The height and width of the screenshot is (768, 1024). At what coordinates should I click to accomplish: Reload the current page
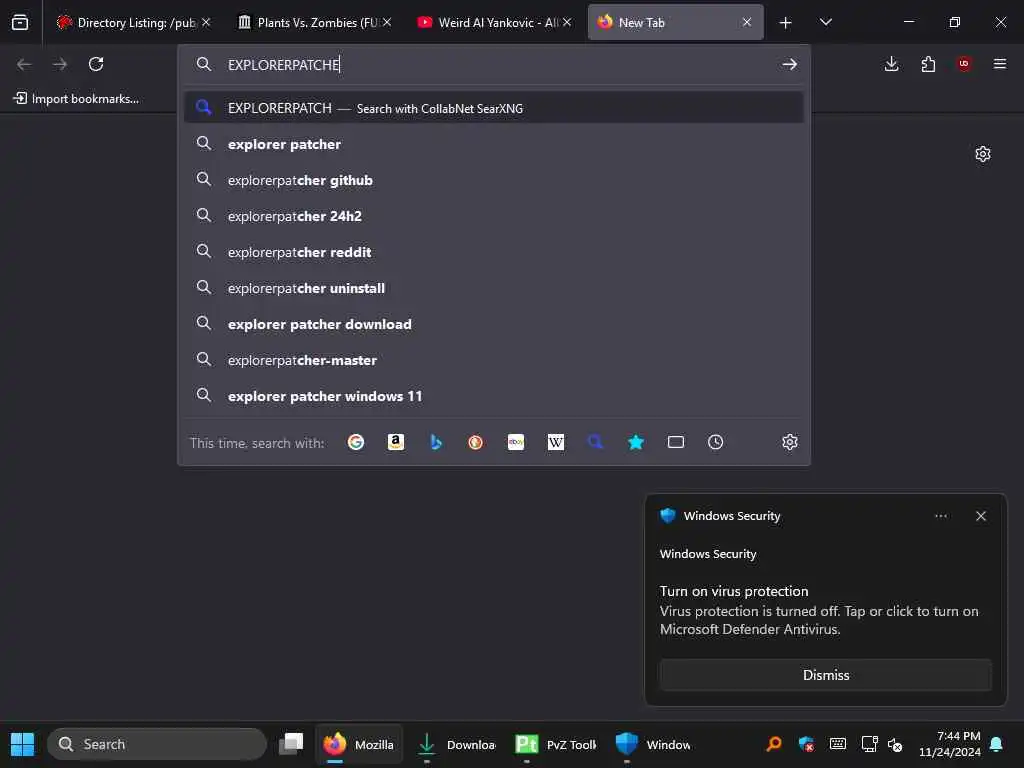pyautogui.click(x=96, y=64)
